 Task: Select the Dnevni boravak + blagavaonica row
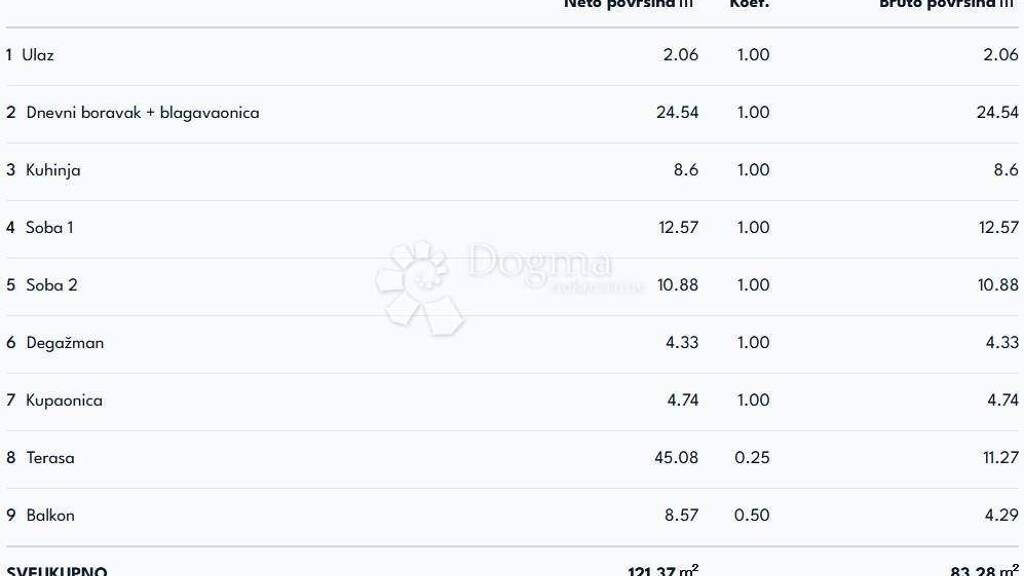tap(142, 113)
